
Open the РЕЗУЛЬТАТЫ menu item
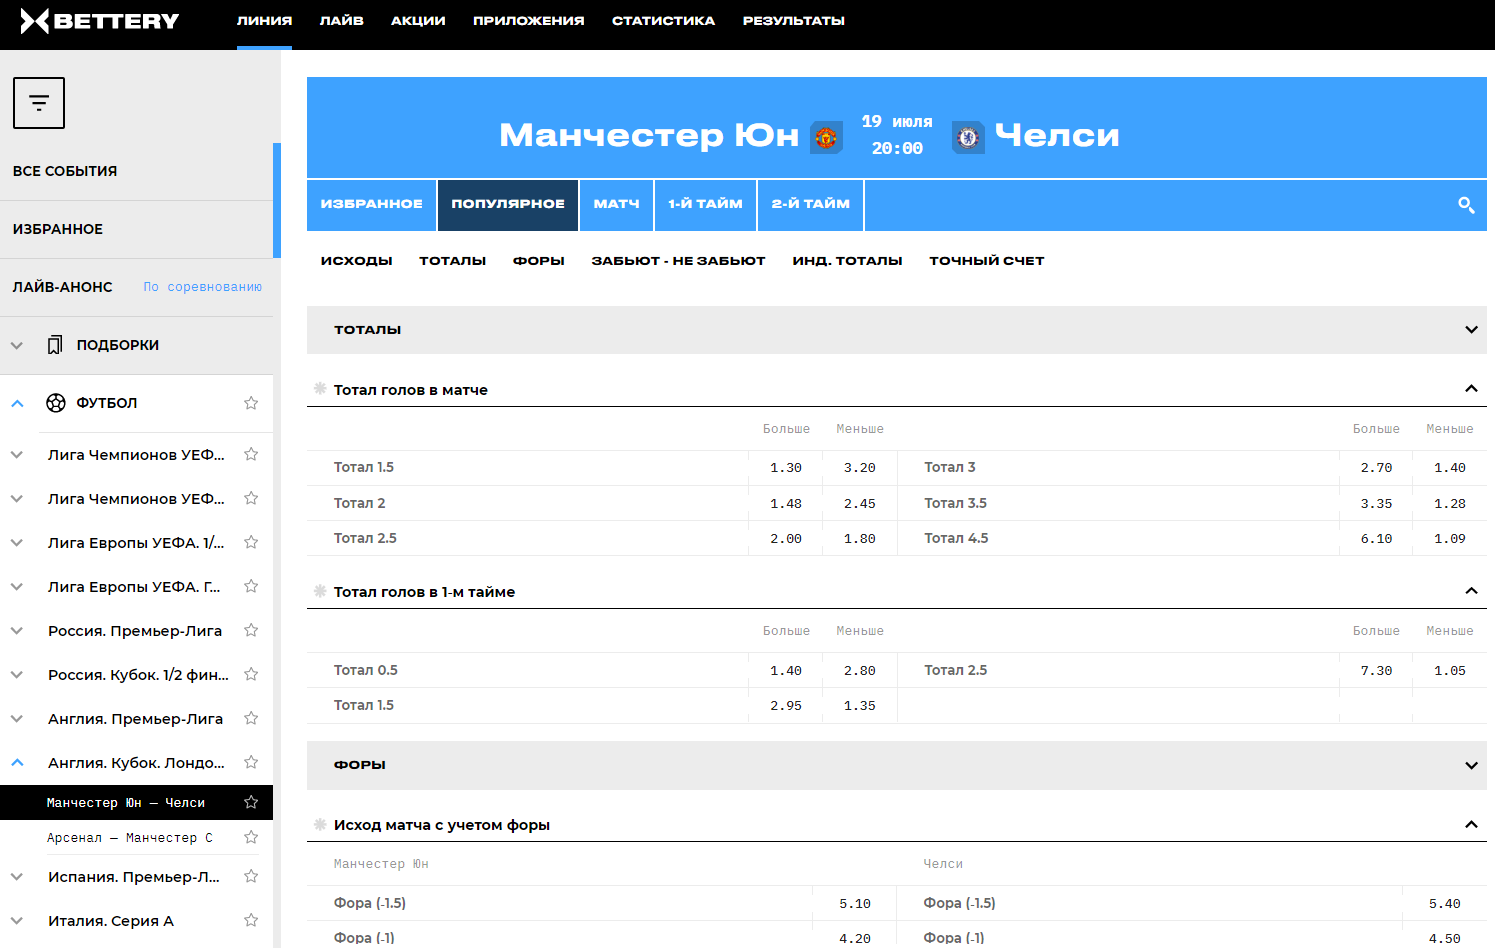tap(794, 20)
